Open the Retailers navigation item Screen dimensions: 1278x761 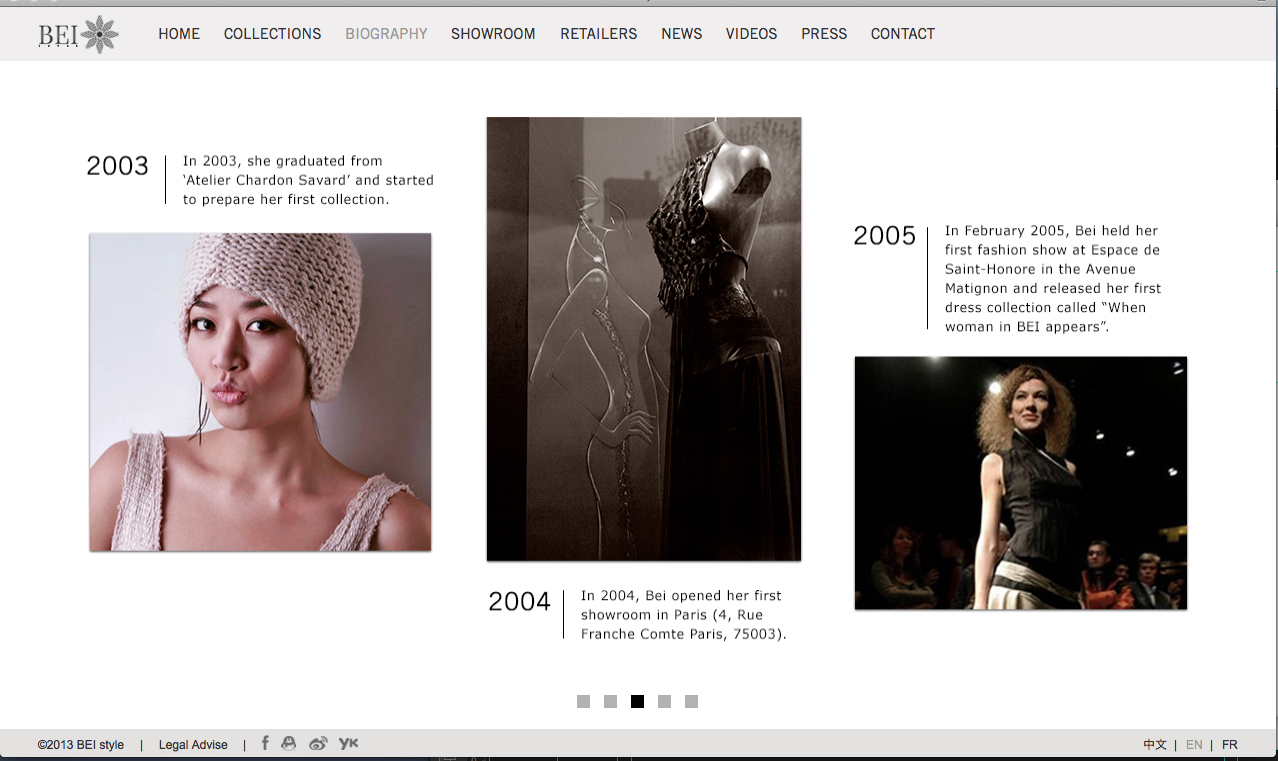pyautogui.click(x=598, y=34)
